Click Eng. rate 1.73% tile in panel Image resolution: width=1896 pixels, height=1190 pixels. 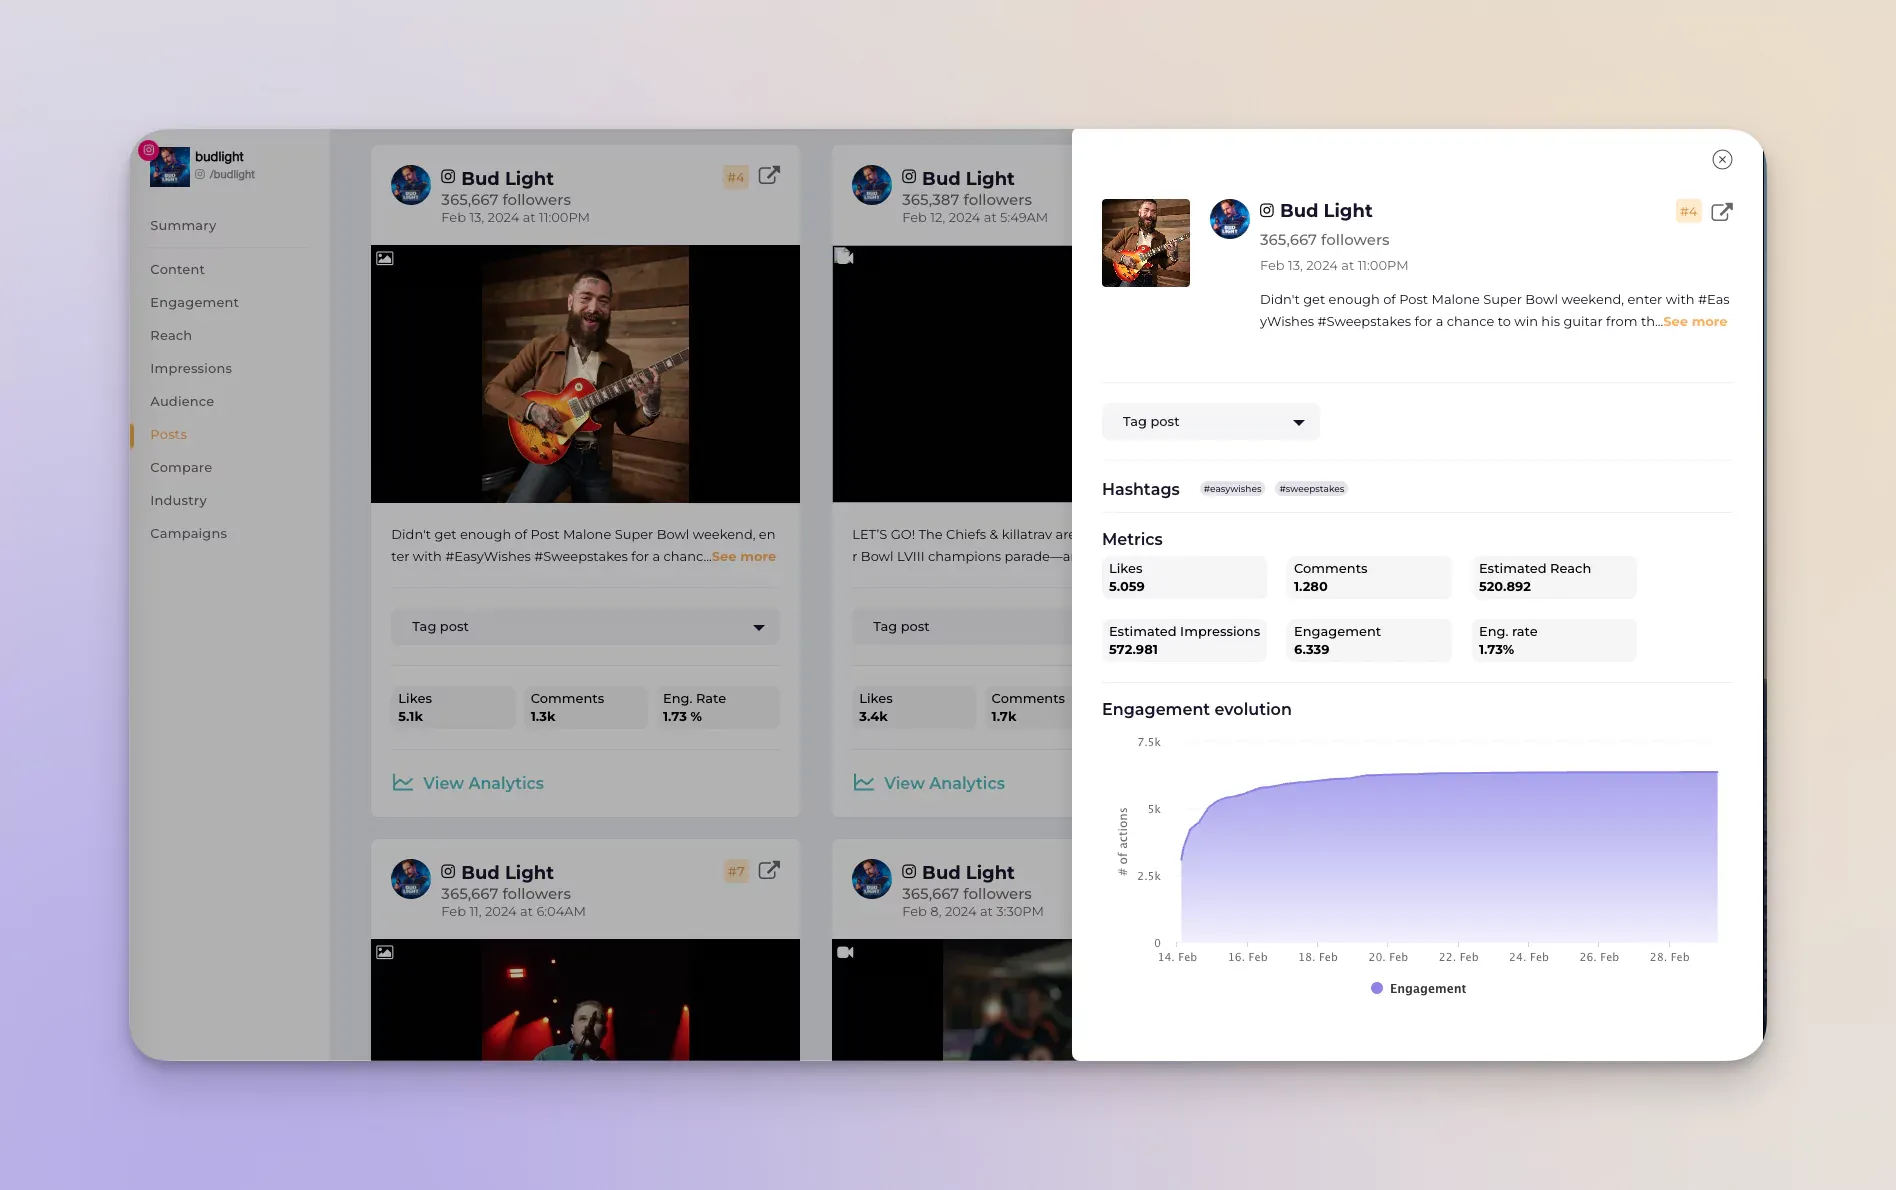point(1554,641)
